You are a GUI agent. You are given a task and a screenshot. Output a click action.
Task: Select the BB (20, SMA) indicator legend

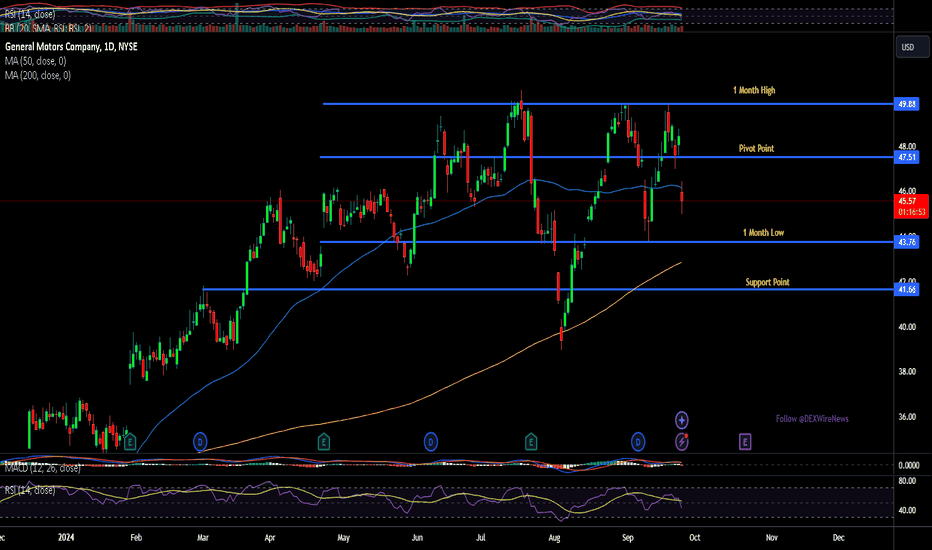click(x=48, y=28)
